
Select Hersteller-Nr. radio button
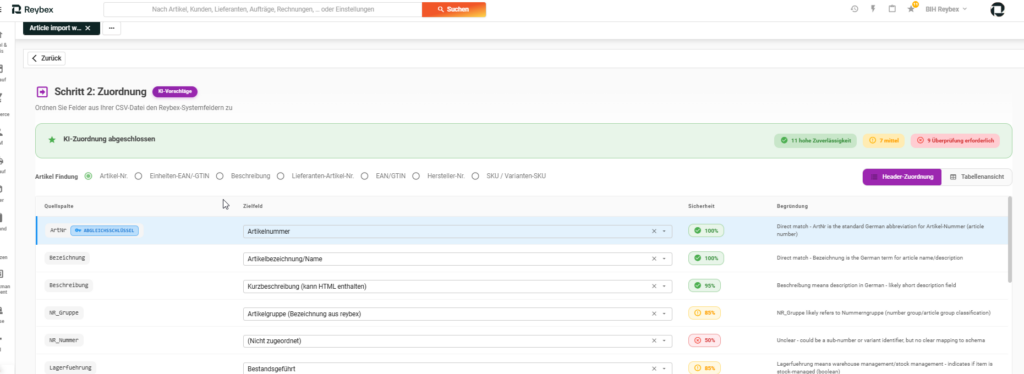[x=416, y=176]
